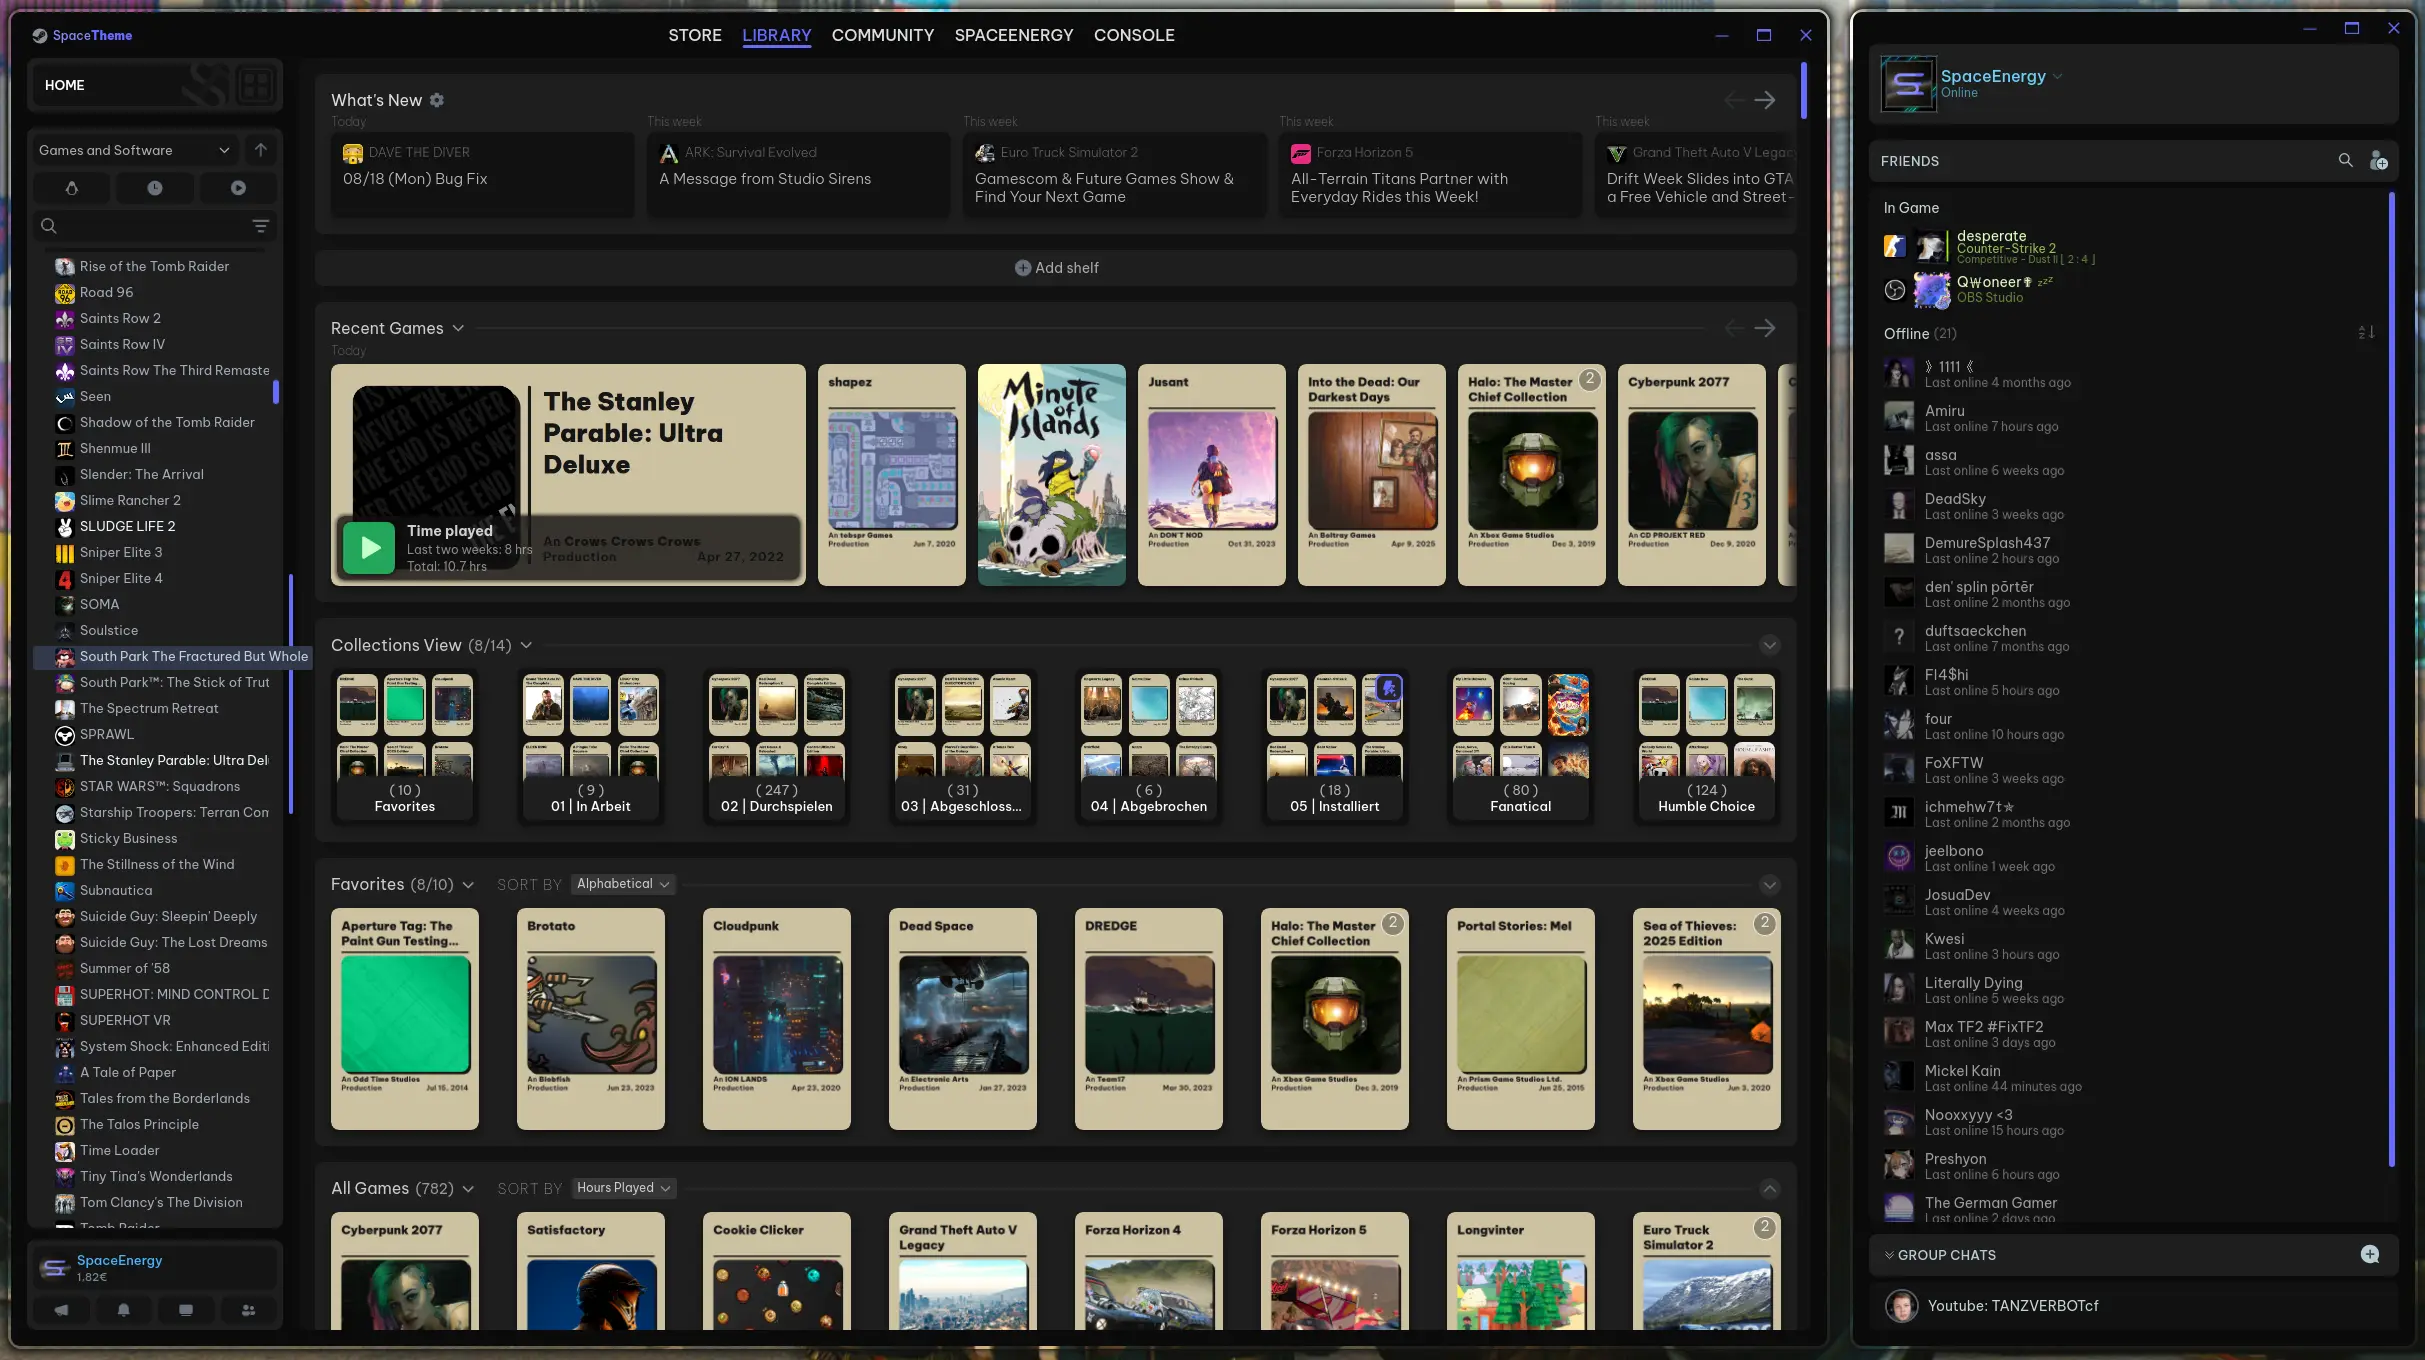
Task: Open the COMMUNITY tab
Action: click(882, 35)
